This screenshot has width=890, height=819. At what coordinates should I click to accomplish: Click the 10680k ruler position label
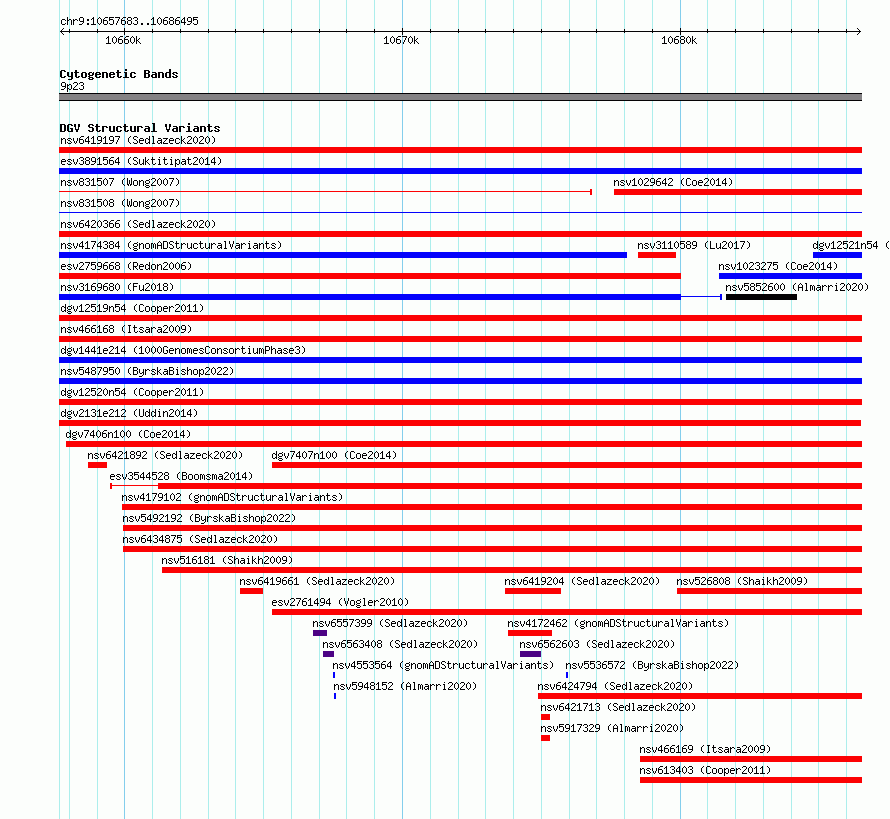click(679, 40)
